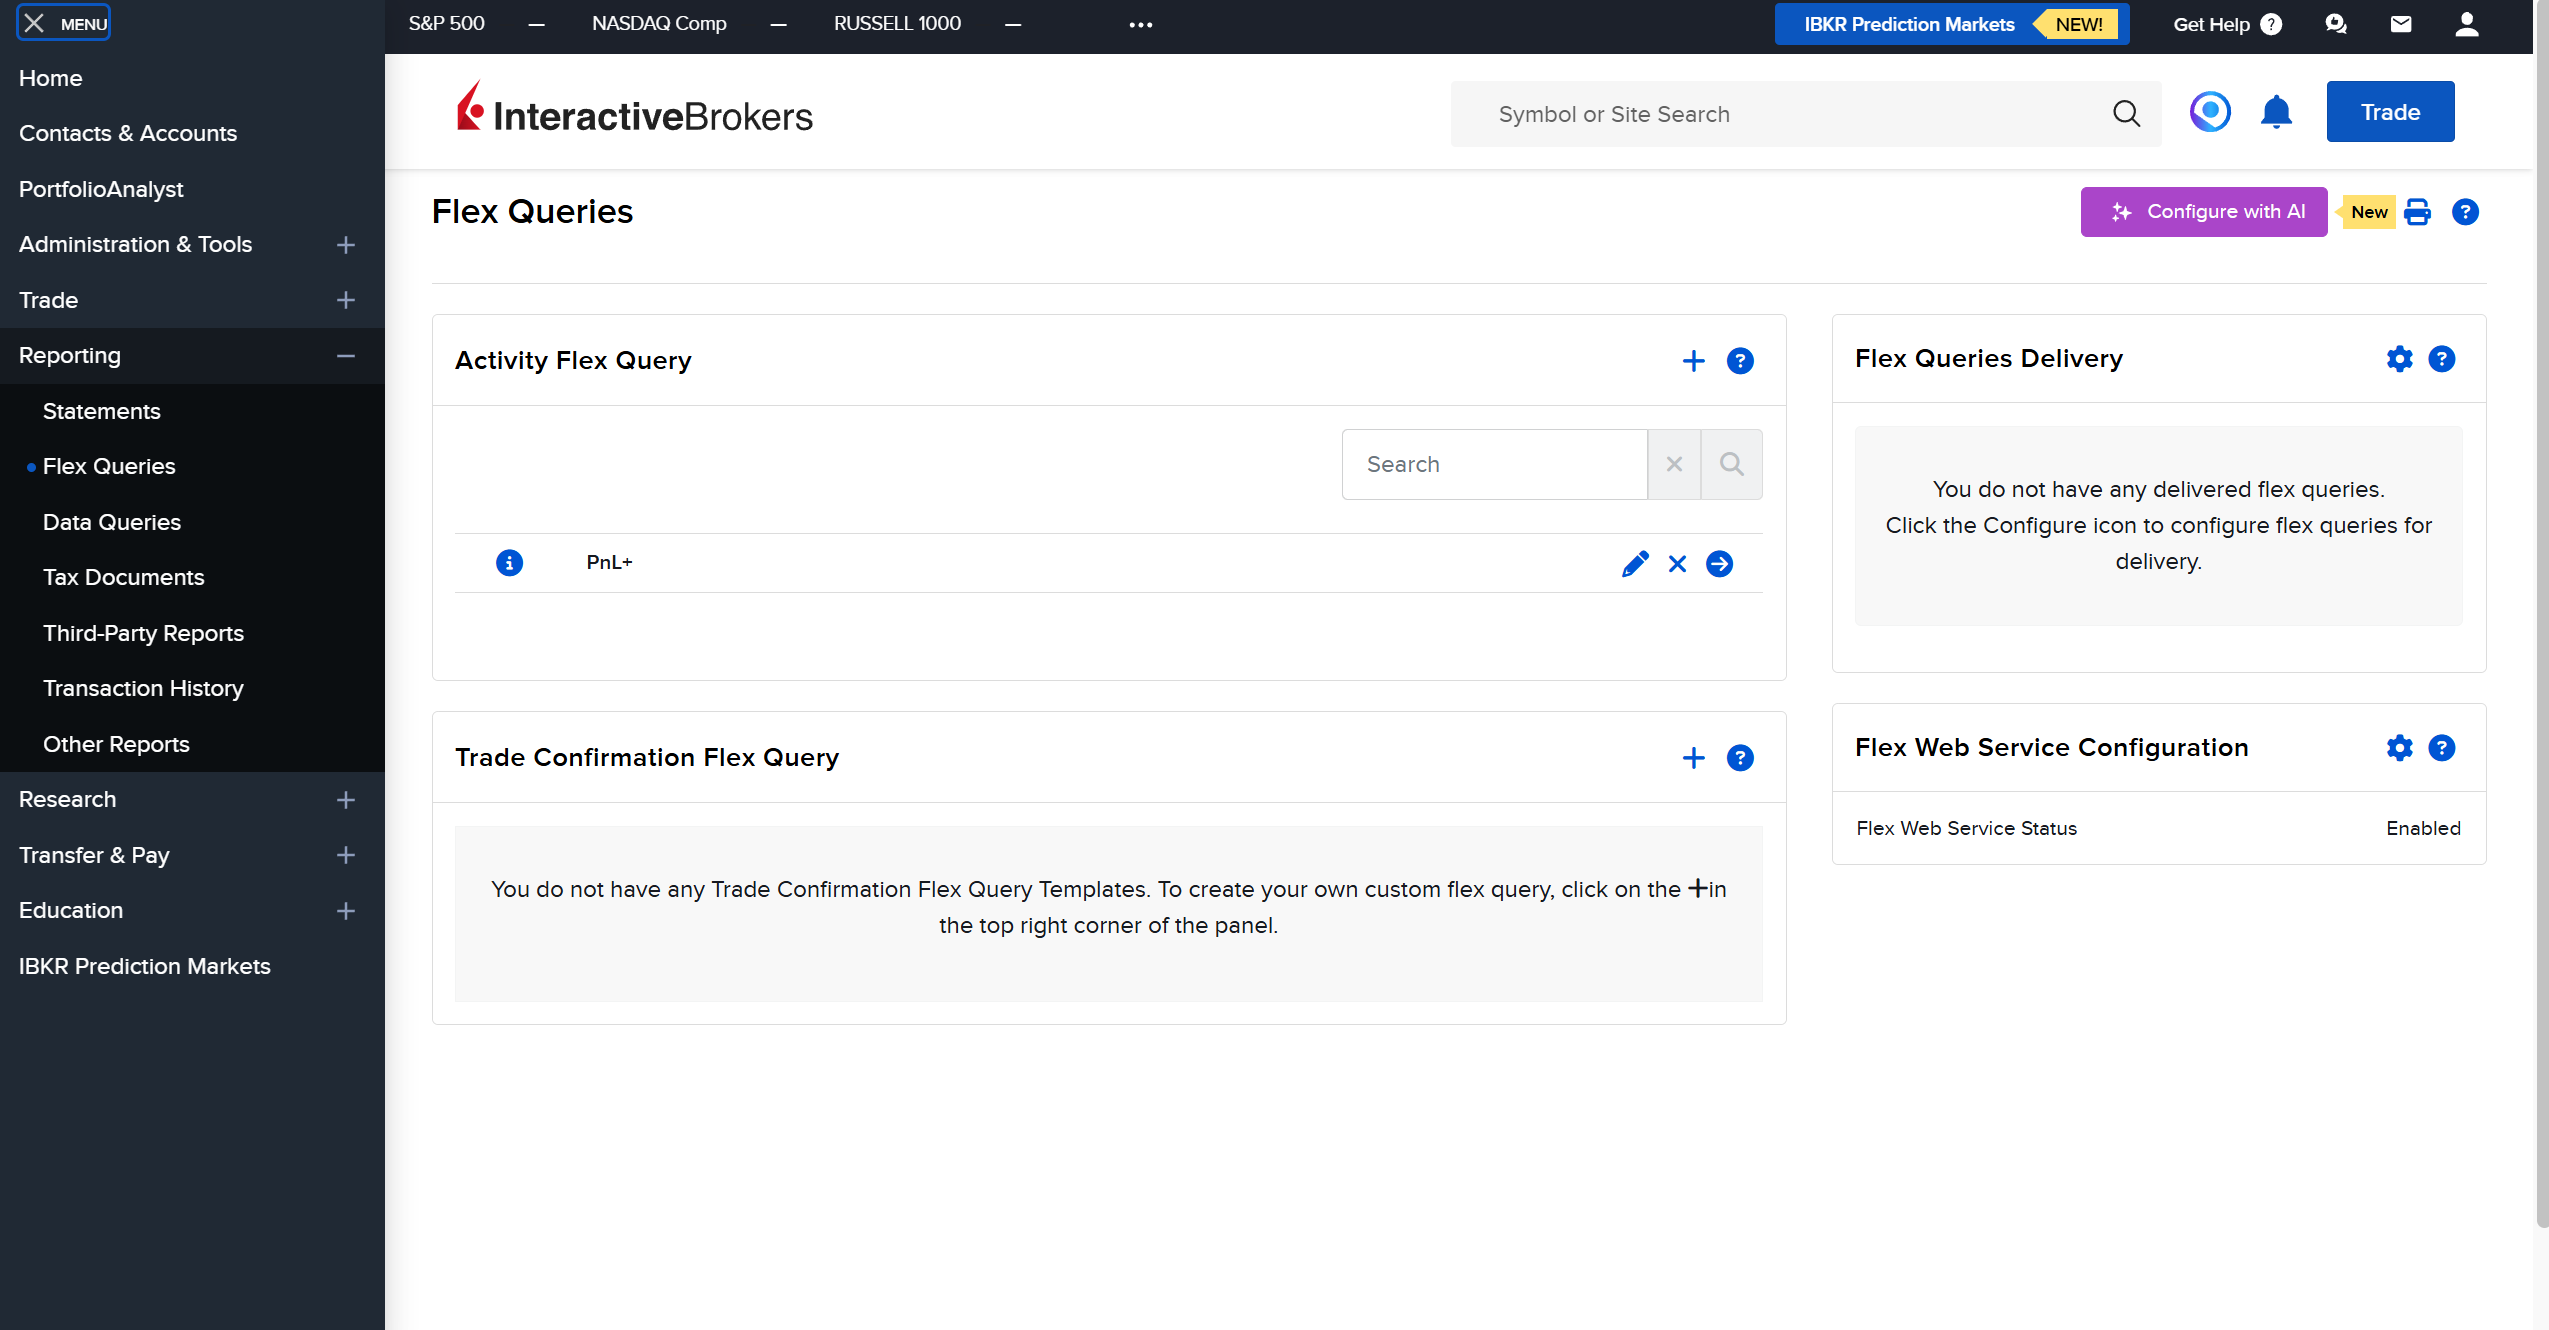Open Flex Queries Delivery help icon
This screenshot has height=1330, width=2549.
[x=2442, y=359]
